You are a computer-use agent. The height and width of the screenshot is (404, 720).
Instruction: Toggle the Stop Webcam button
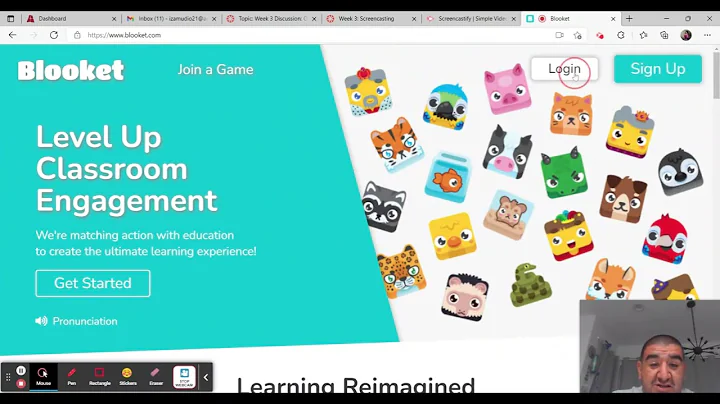tap(184, 377)
